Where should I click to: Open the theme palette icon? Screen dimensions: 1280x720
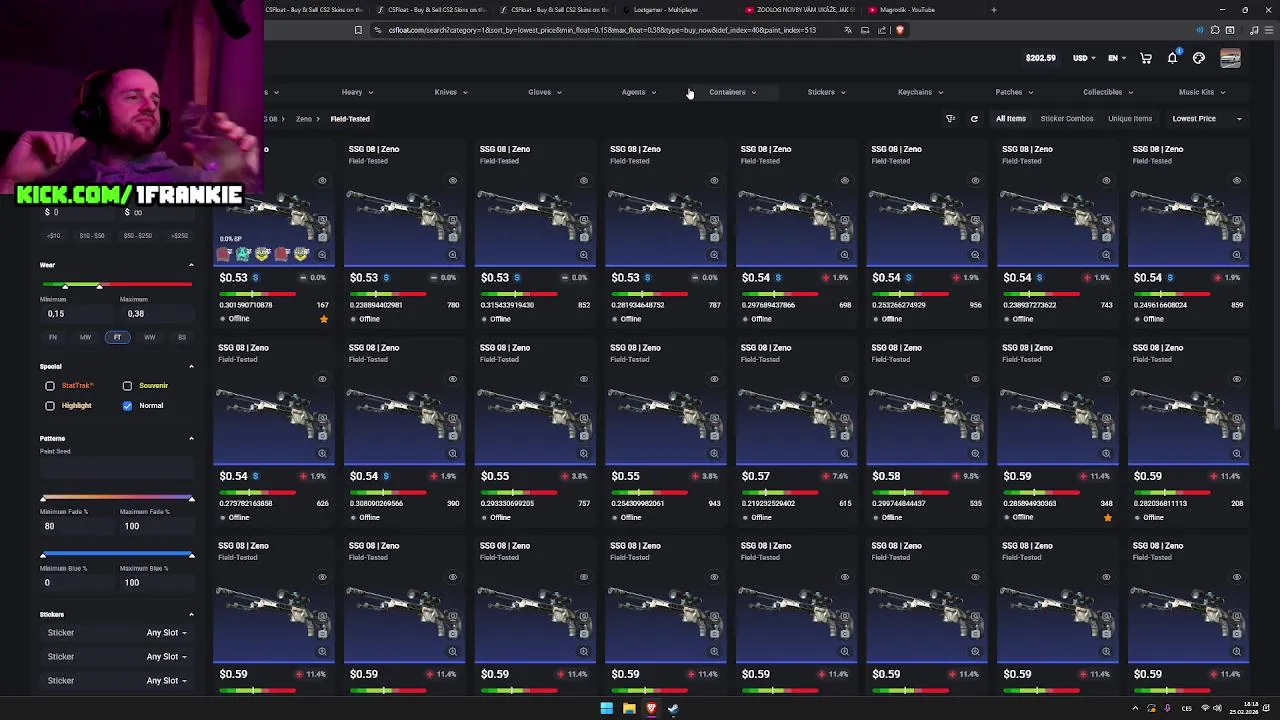point(1199,58)
